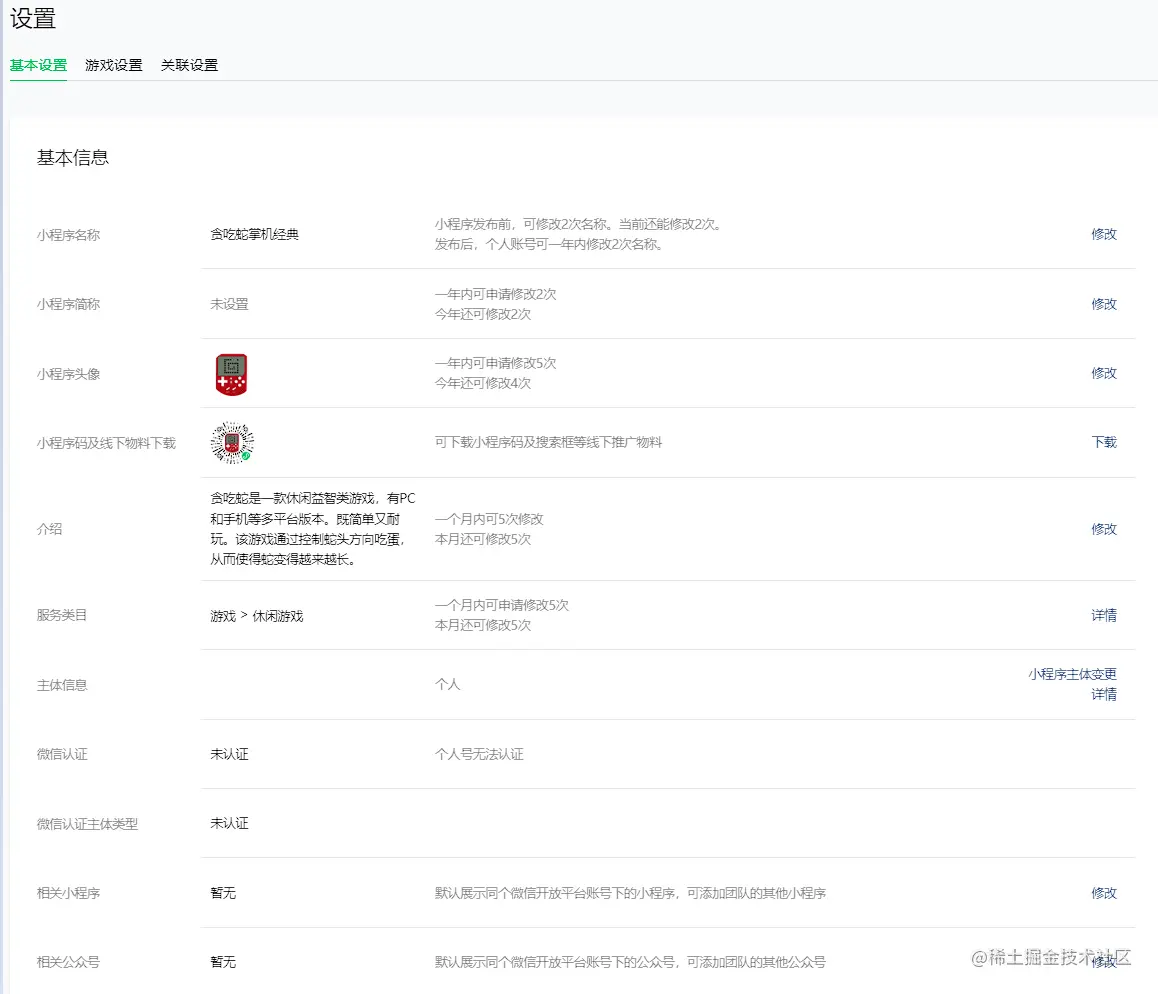The height and width of the screenshot is (994, 1158).
Task: Click the 游戏 > 休闲游戏 category text
Action: (x=257, y=616)
